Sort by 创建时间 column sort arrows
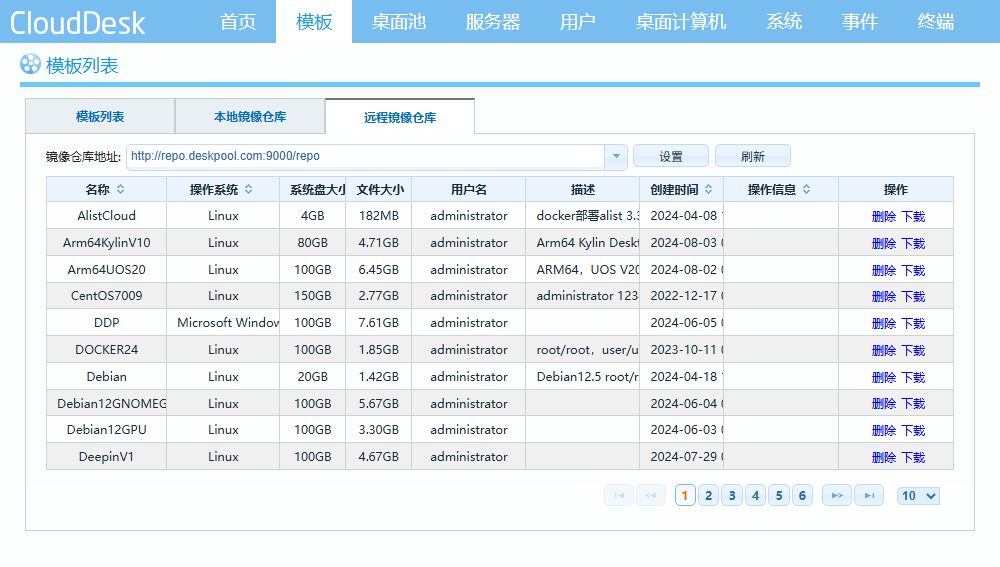 (709, 189)
